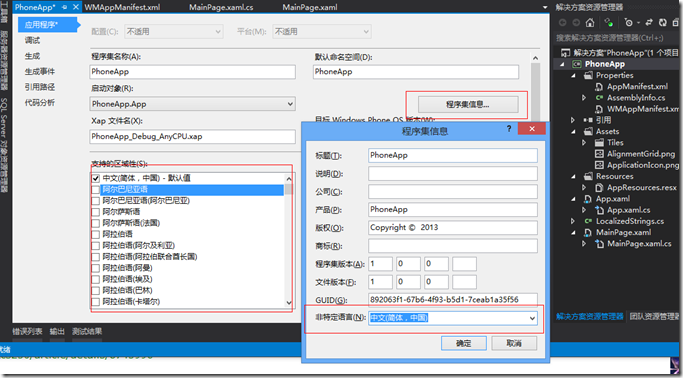This screenshot has width=683, height=378.
Task: Click the Forward arrow in Solution Explorer toolbar
Action: [576, 23]
